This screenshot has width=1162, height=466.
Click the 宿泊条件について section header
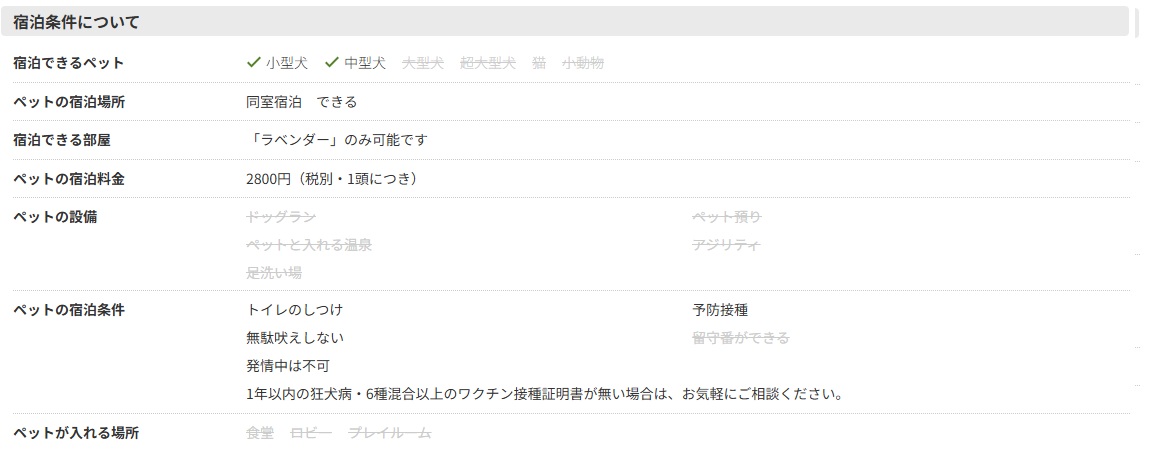coord(77,21)
